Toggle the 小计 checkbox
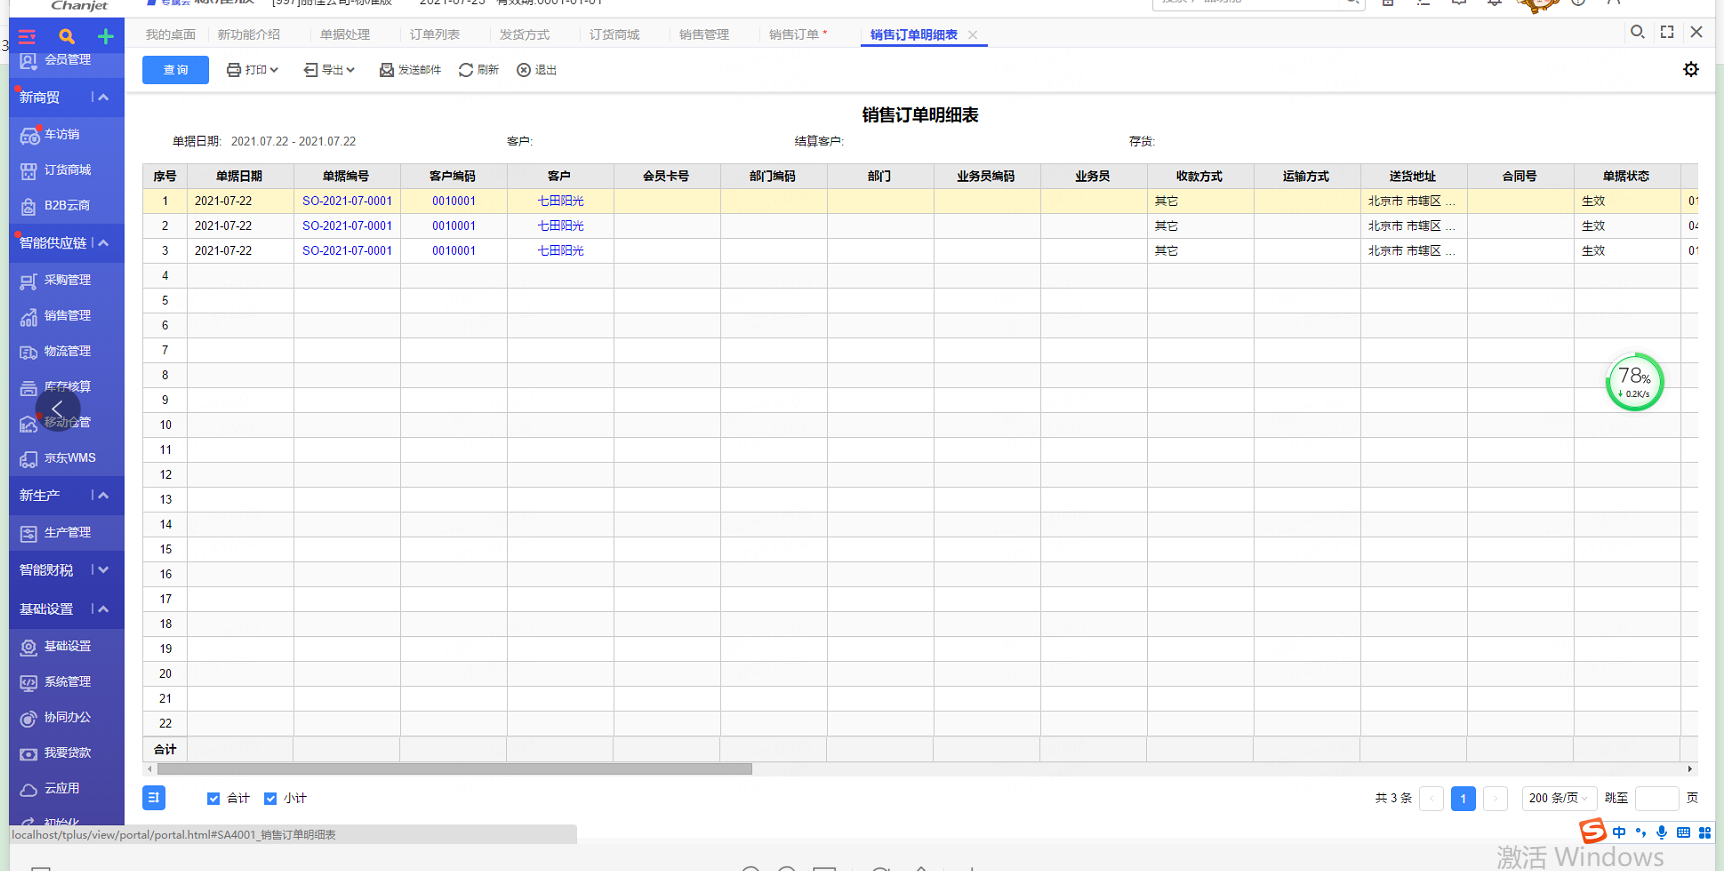This screenshot has height=871, width=1724. (x=270, y=798)
